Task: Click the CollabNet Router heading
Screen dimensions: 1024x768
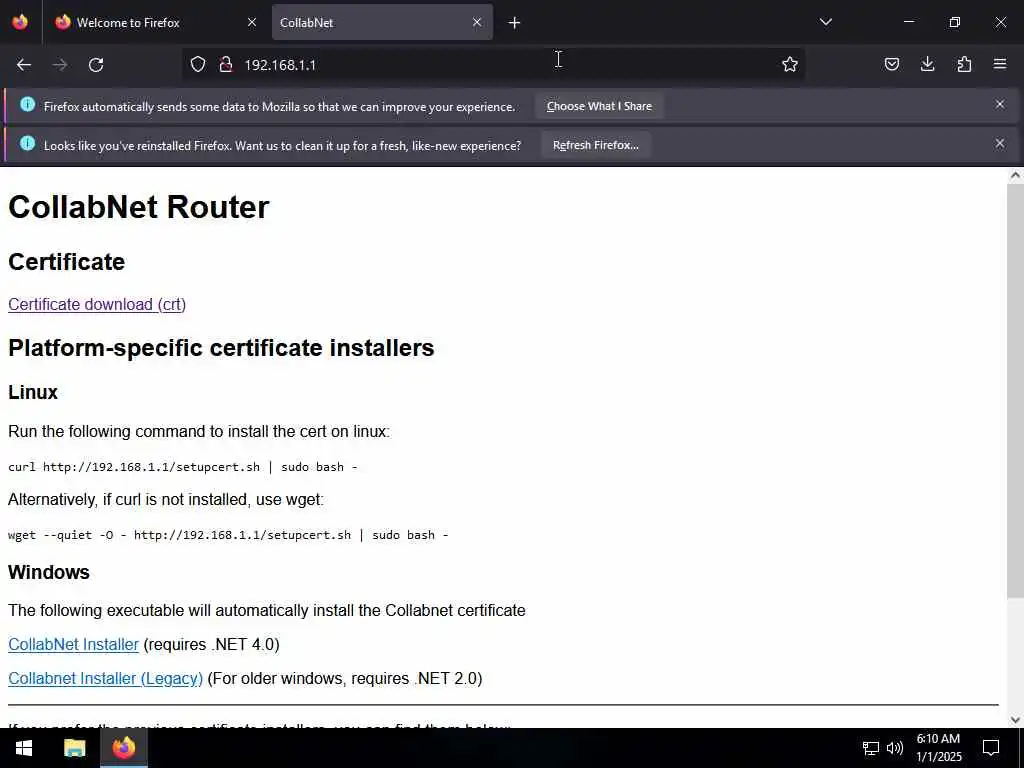Action: pyautogui.click(x=138, y=207)
